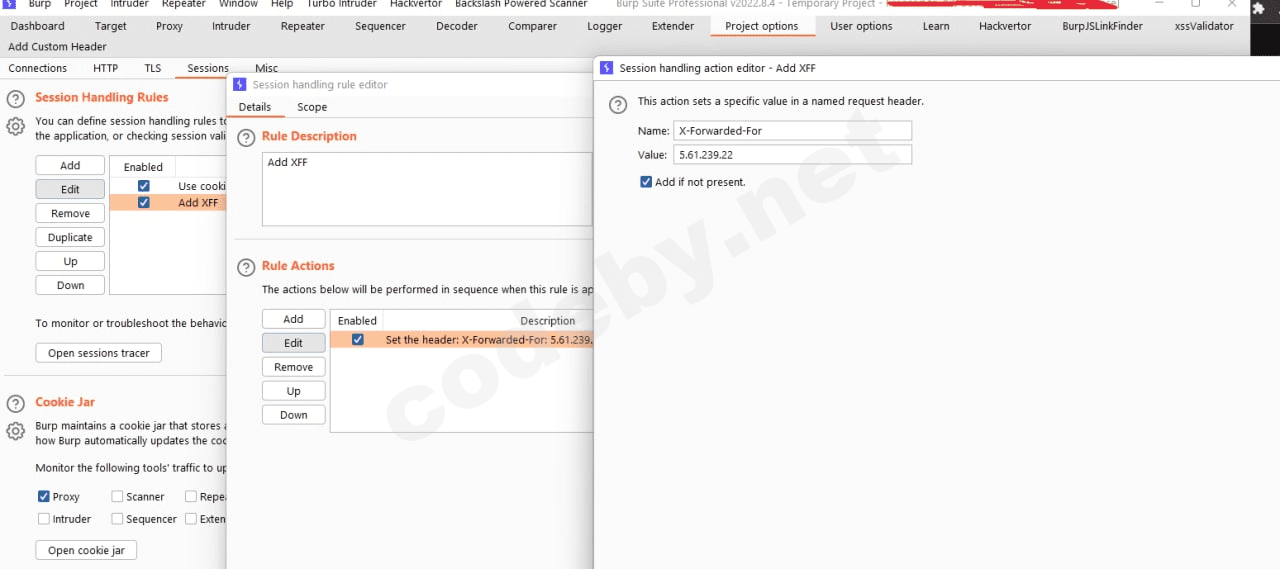Toggle the enabled checkbox for Set the header action
Viewport: 1280px width, 569px height.
pyautogui.click(x=357, y=340)
